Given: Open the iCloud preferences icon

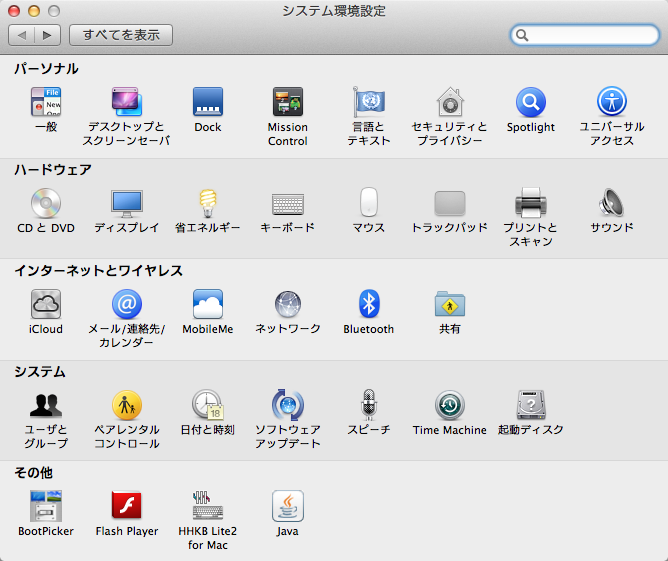Looking at the screenshot, I should 46,304.
